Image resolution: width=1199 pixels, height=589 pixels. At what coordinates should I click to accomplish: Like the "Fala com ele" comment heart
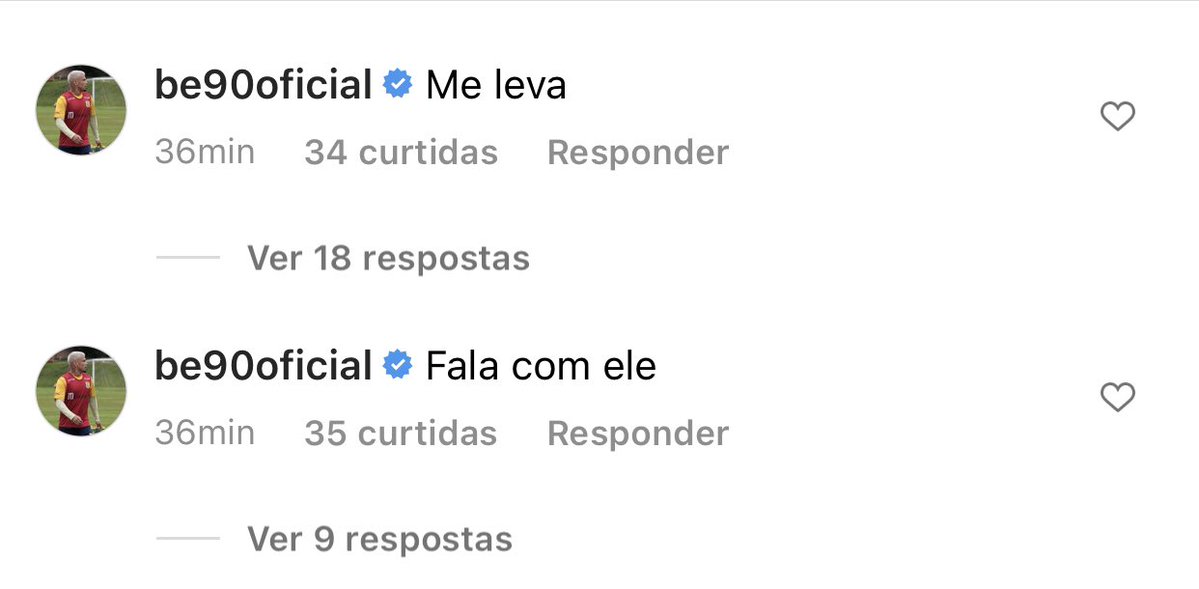1117,398
